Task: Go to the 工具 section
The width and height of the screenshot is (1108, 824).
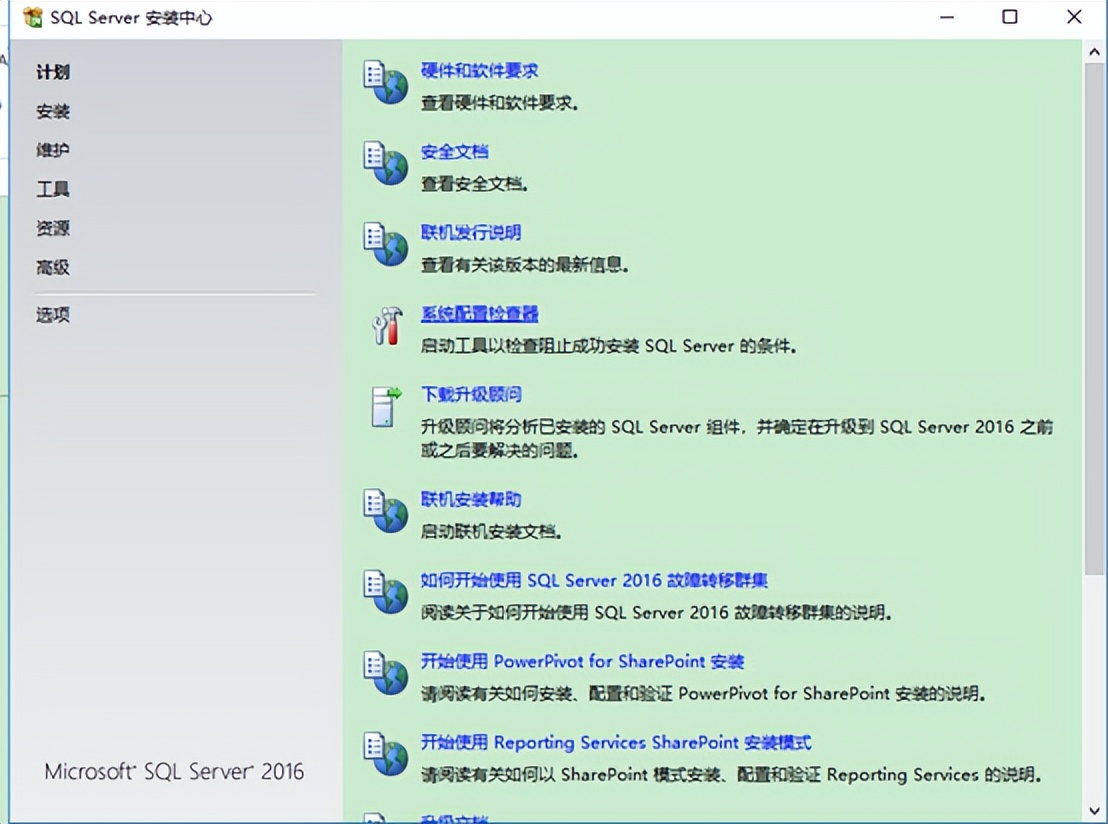Action: tap(53, 189)
